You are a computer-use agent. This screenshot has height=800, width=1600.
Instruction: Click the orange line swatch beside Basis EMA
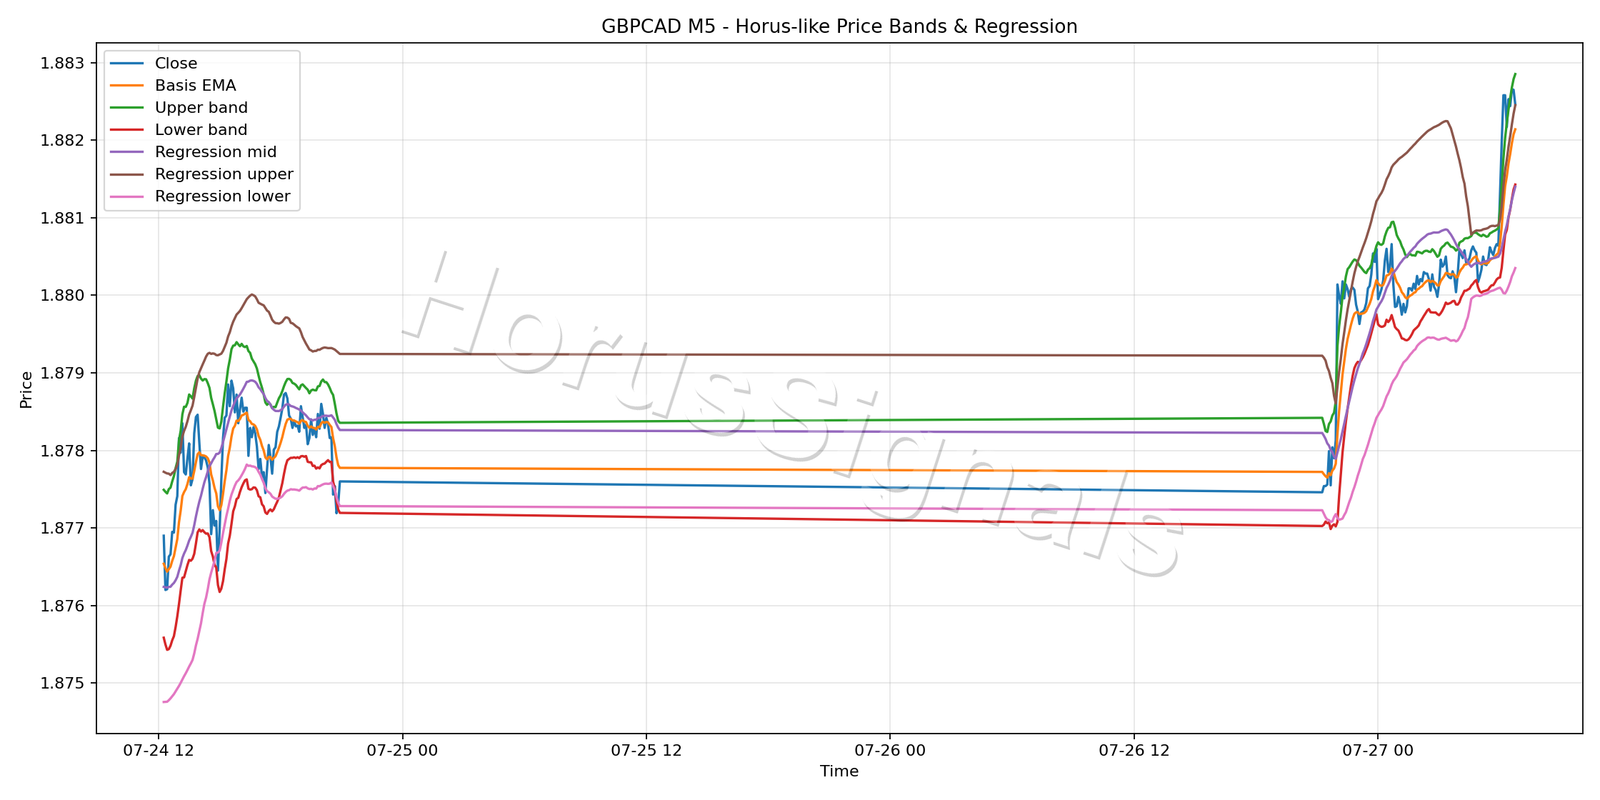127,86
